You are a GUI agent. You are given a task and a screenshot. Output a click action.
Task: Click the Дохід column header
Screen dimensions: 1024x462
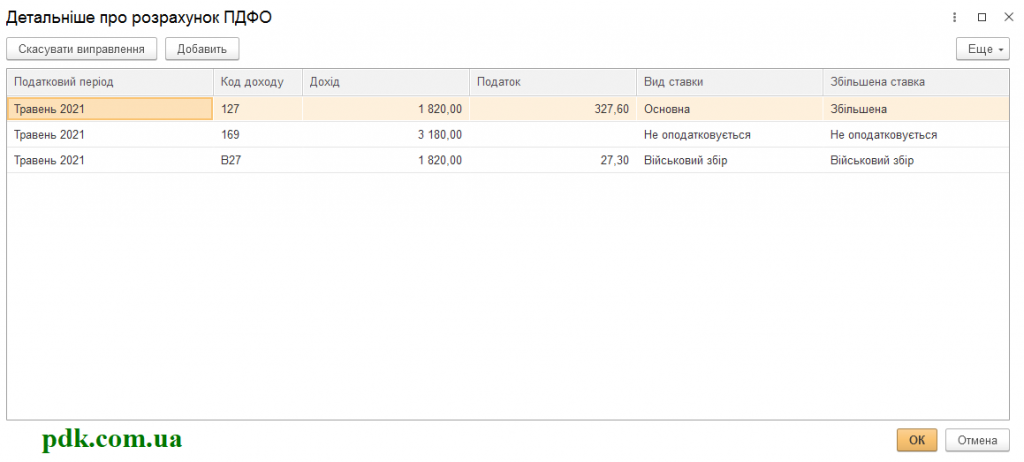click(386, 82)
